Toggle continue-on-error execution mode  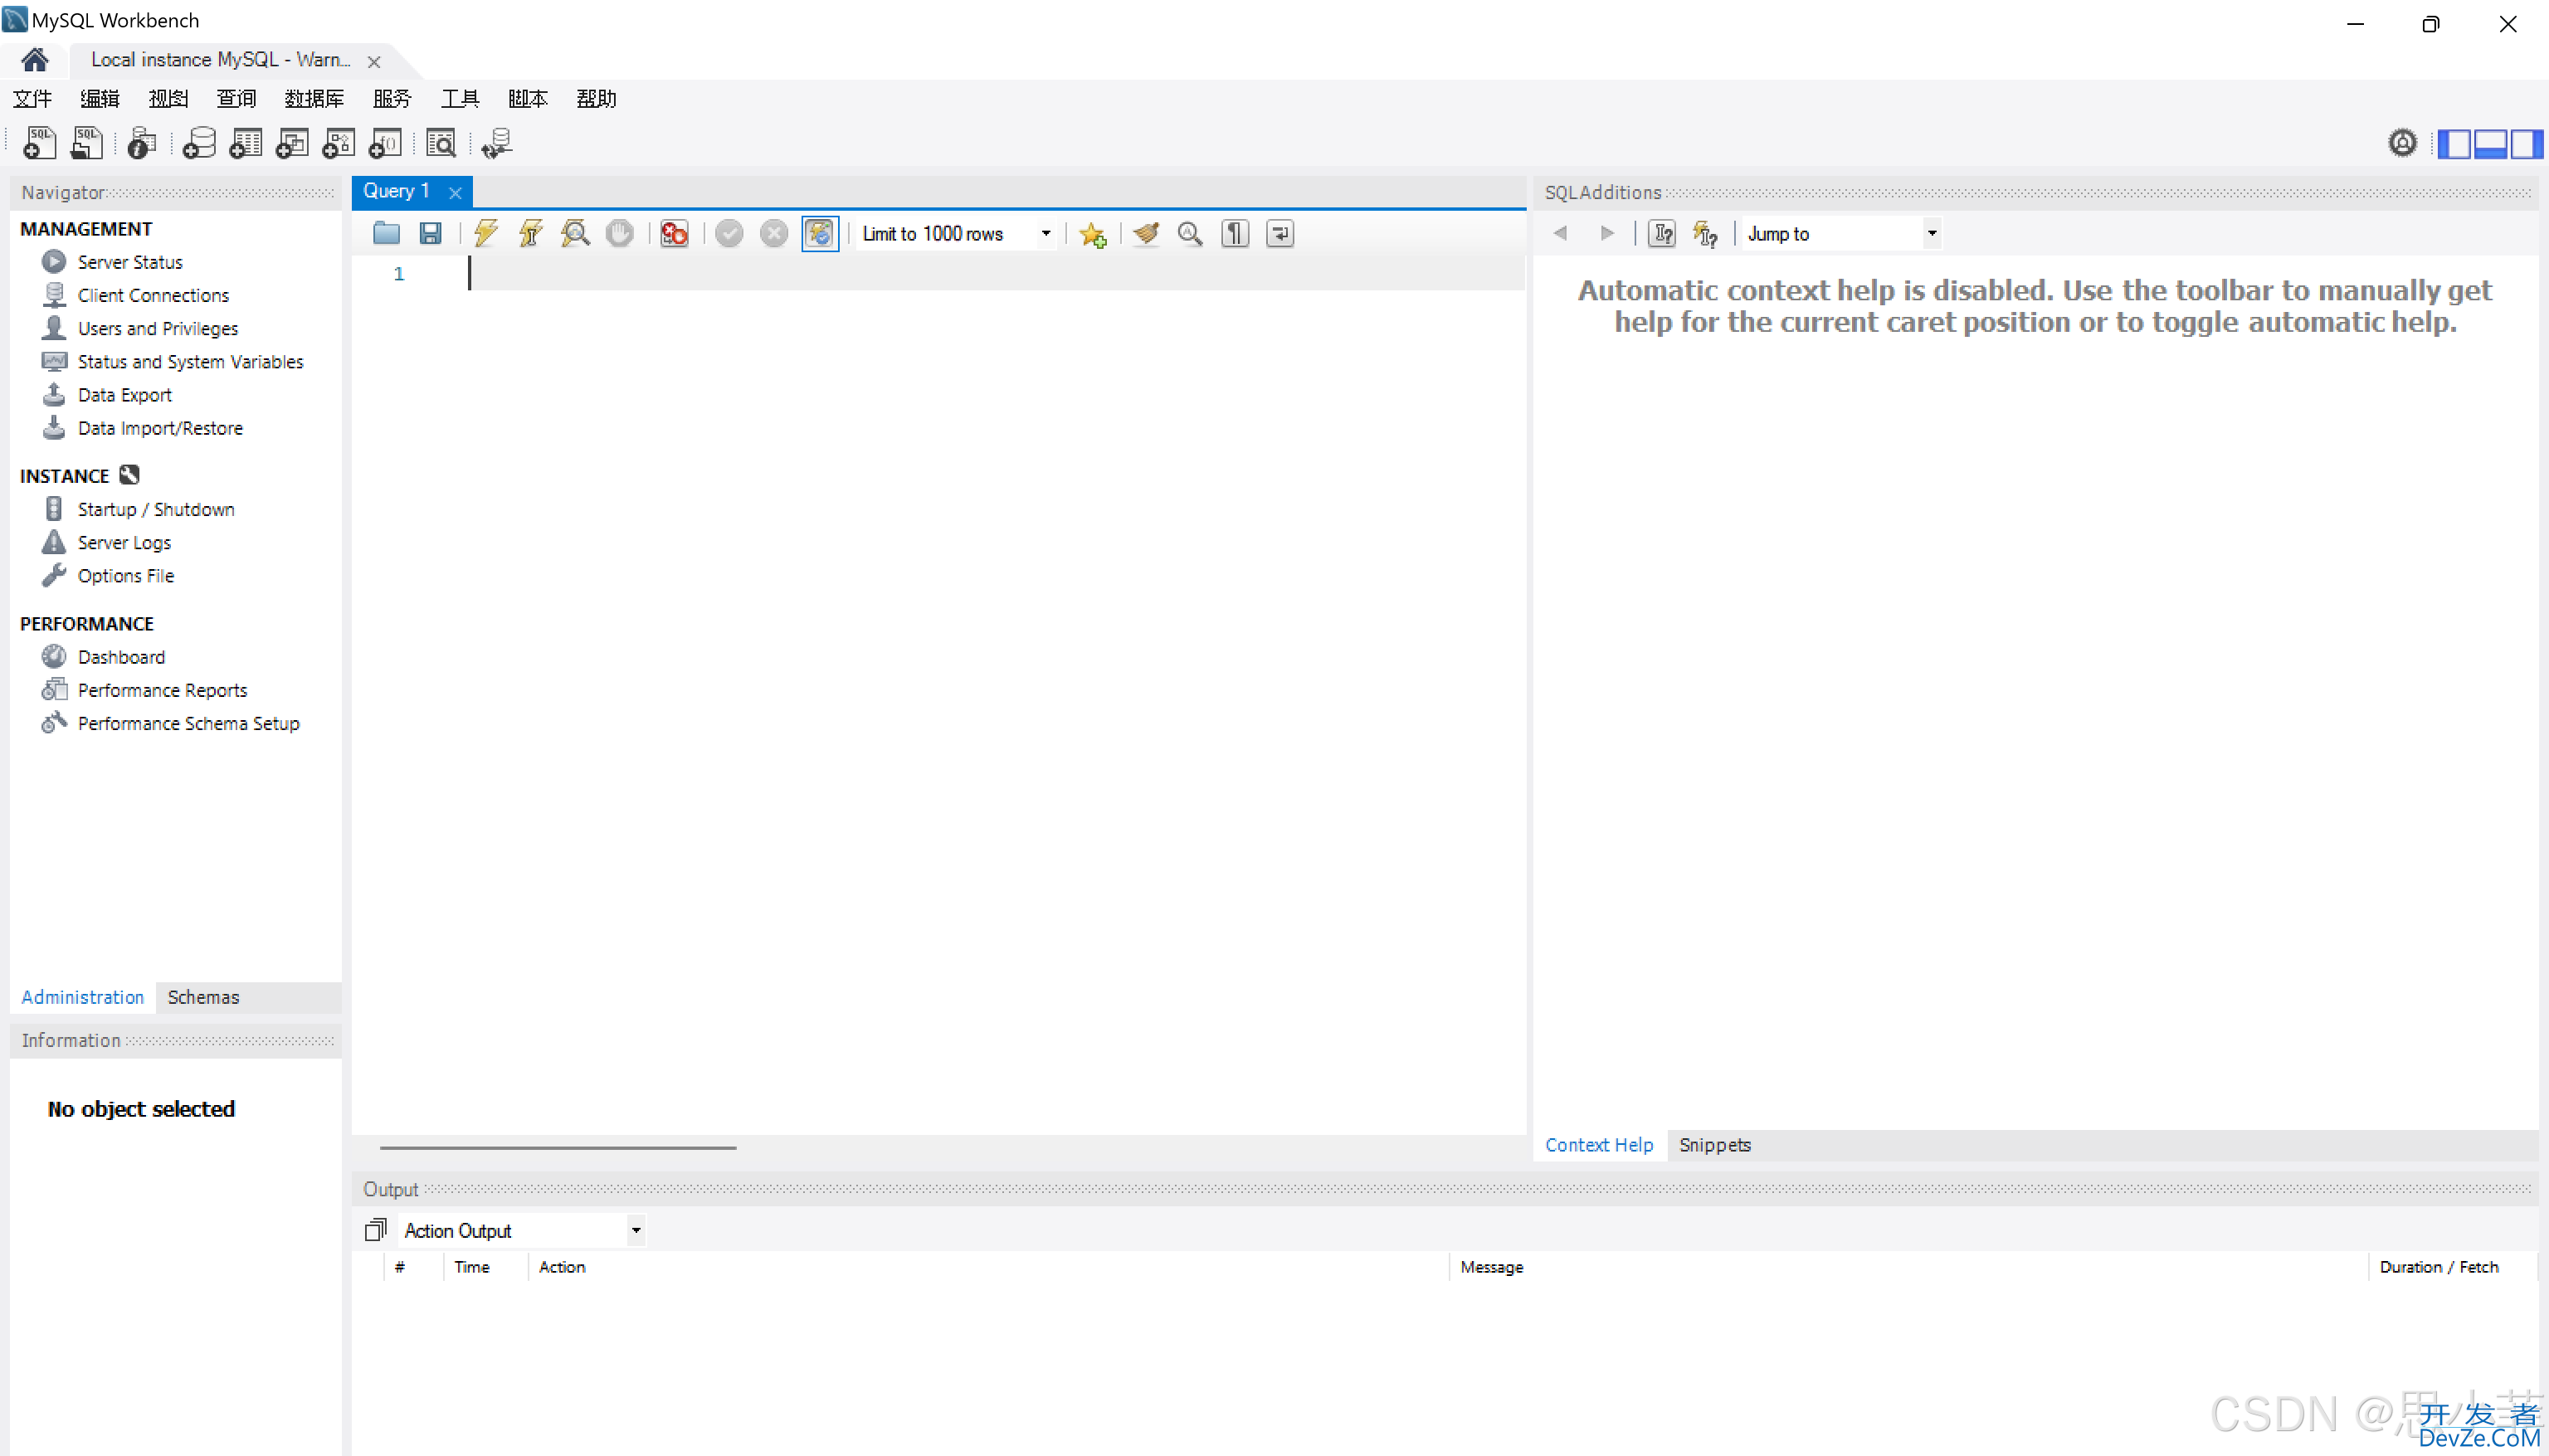tap(675, 233)
